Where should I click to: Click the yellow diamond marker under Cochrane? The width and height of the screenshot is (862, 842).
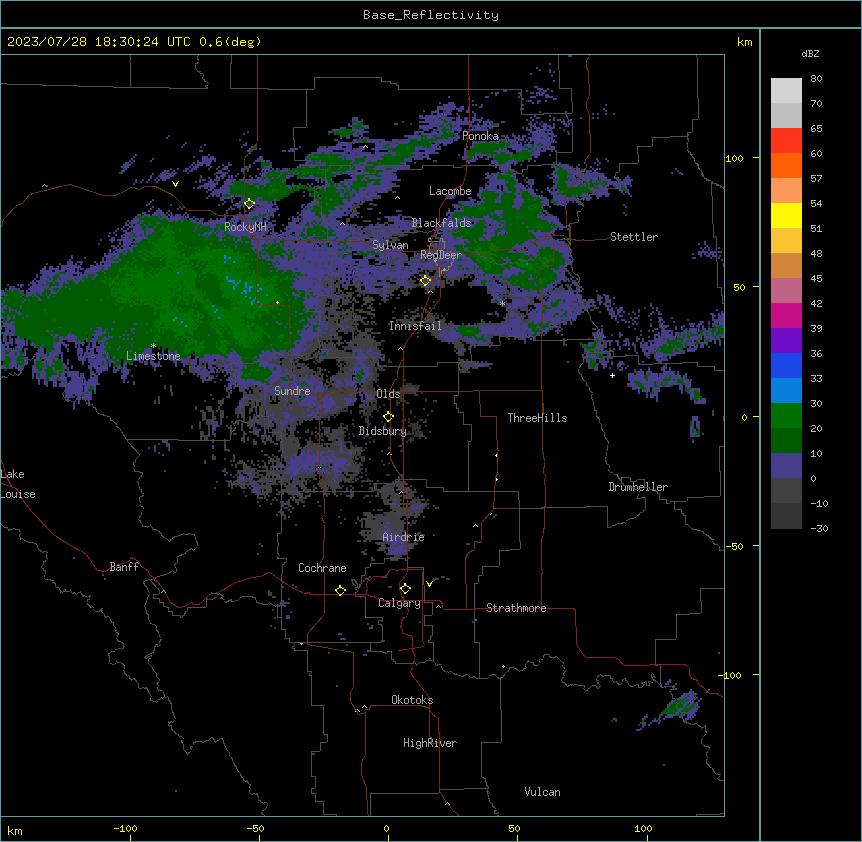tap(340, 590)
